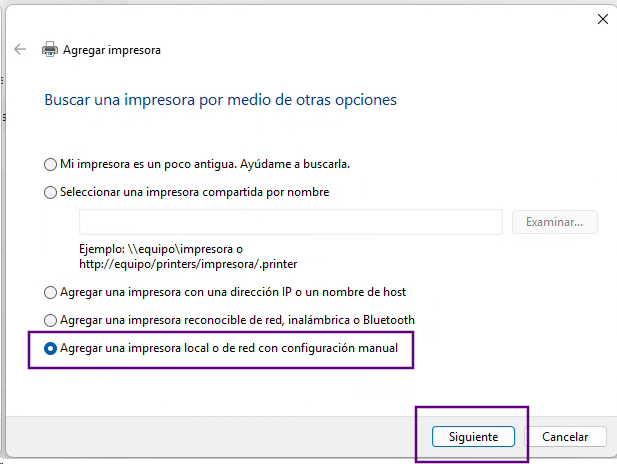Screen dimensions: 617x464
Task: Select 'Mi impresora es un poco antigua' radio button
Action: point(51,163)
